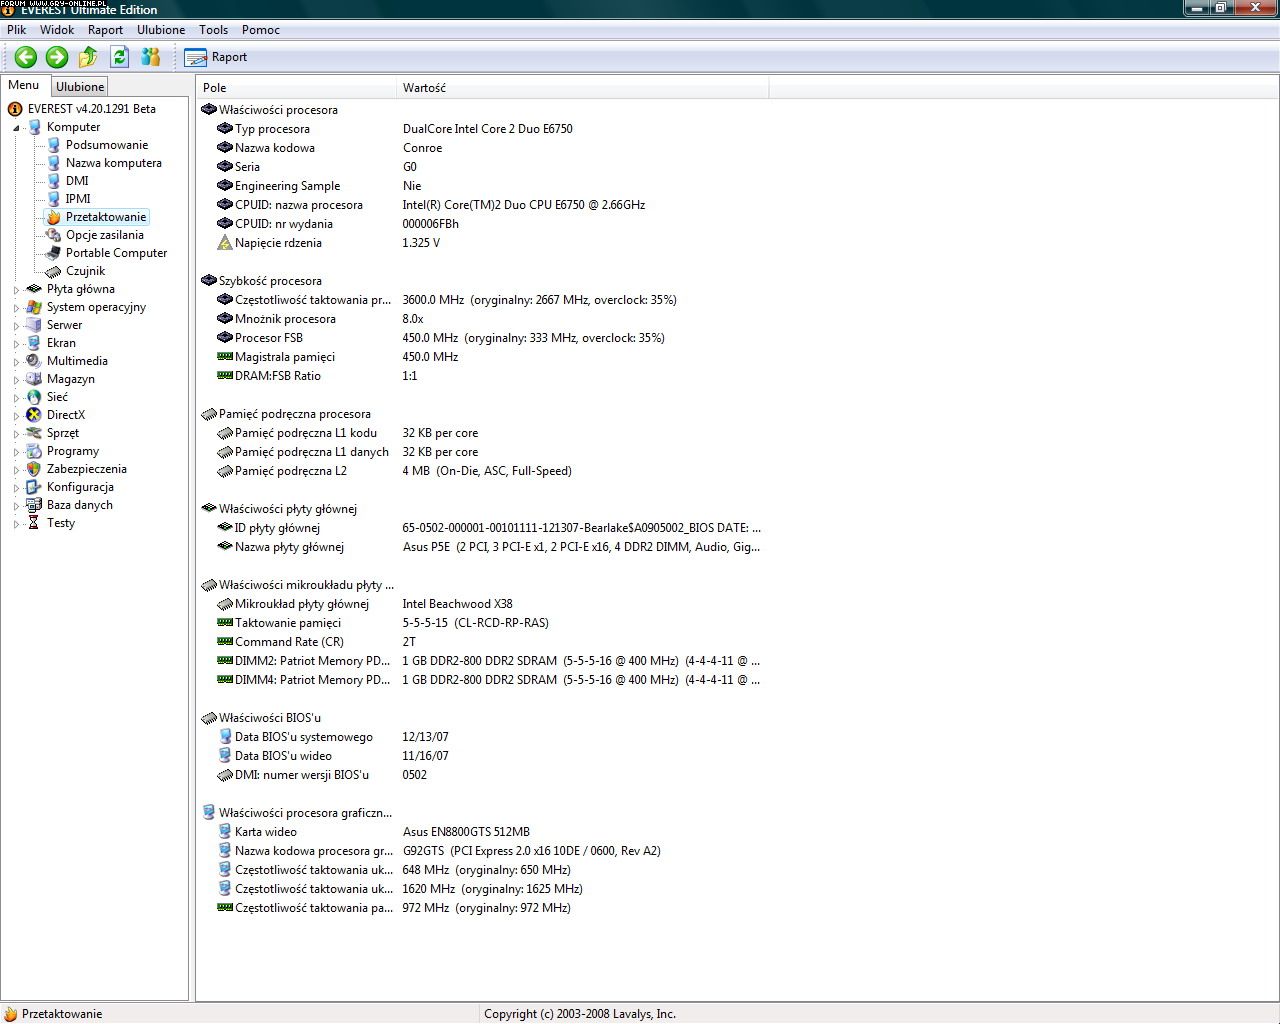The height and width of the screenshot is (1024, 1280).
Task: Expand the Ekran tree node
Action: pyautogui.click(x=16, y=344)
